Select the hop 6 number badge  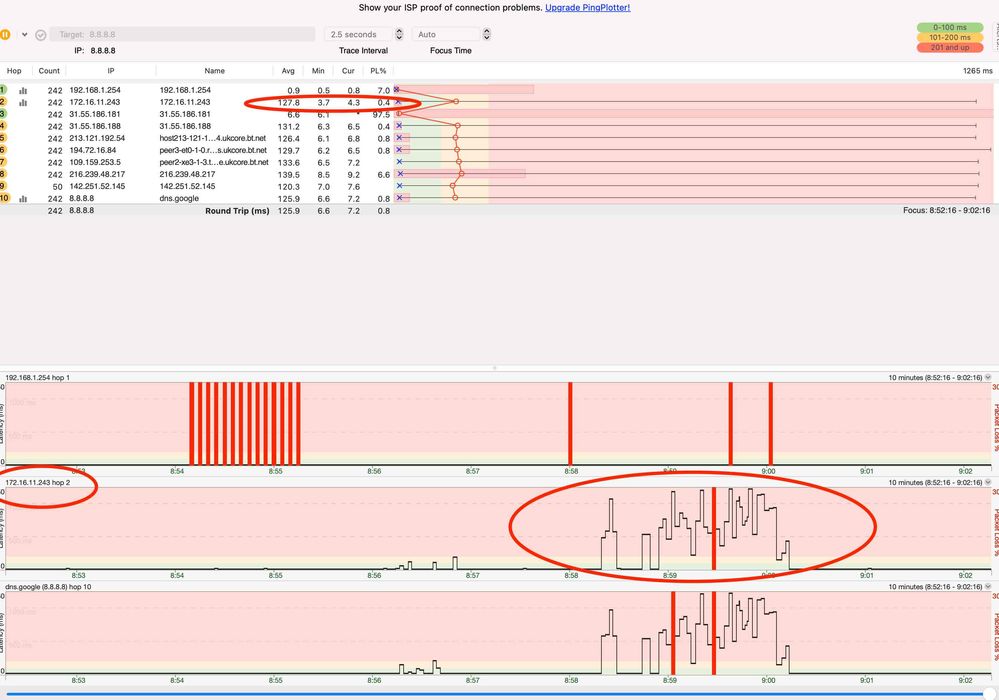[3, 150]
